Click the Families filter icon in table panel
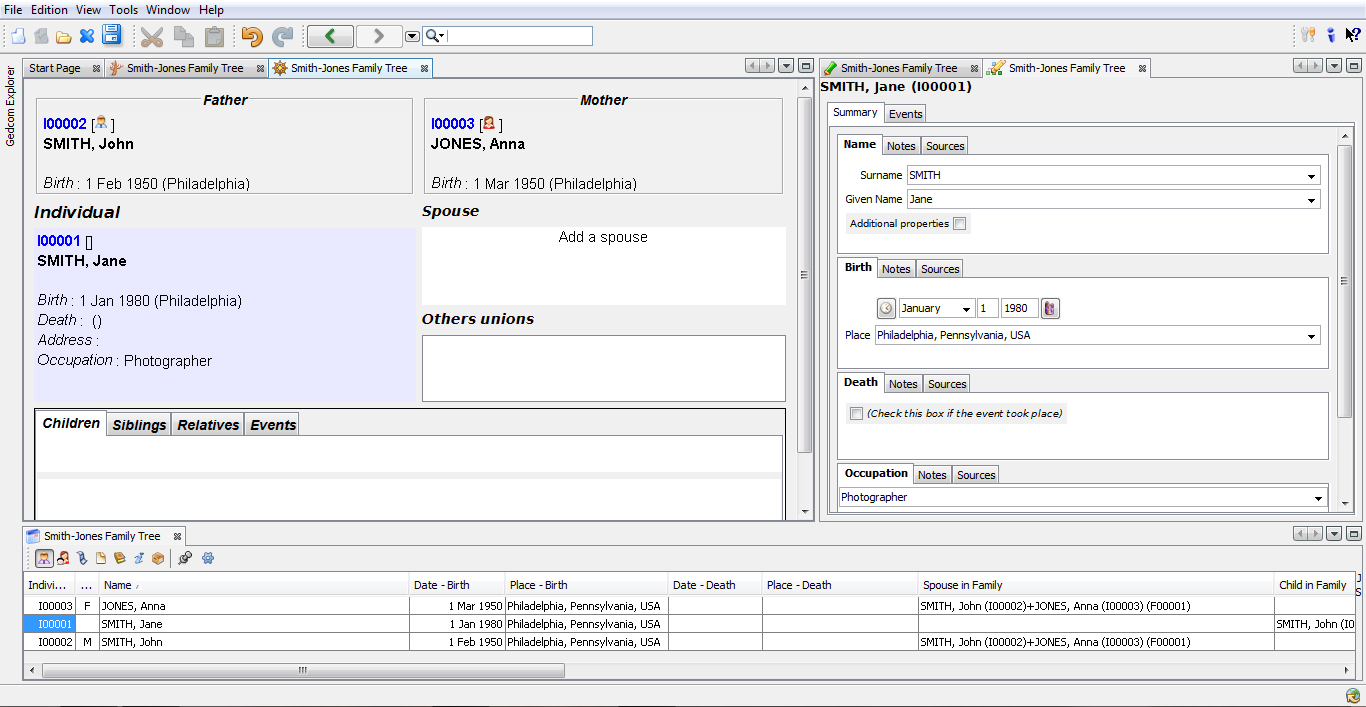Screen dimensions: 1366x707 (62, 559)
